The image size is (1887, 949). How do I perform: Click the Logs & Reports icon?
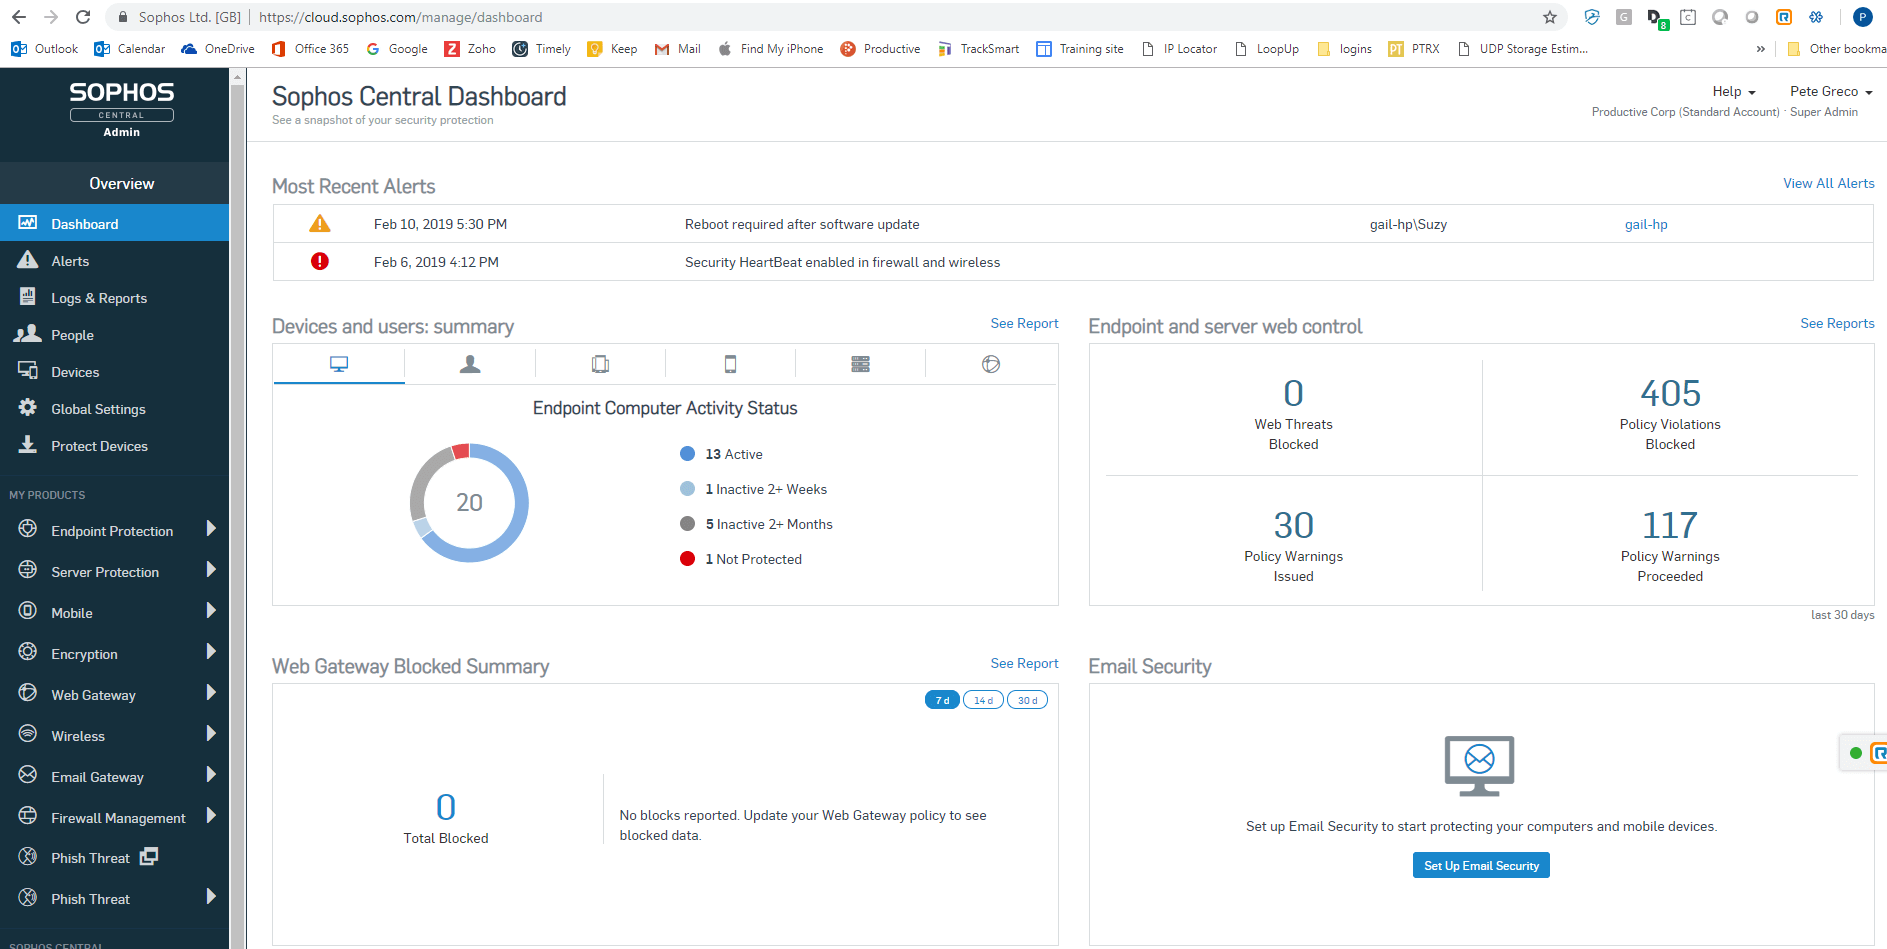point(28,297)
